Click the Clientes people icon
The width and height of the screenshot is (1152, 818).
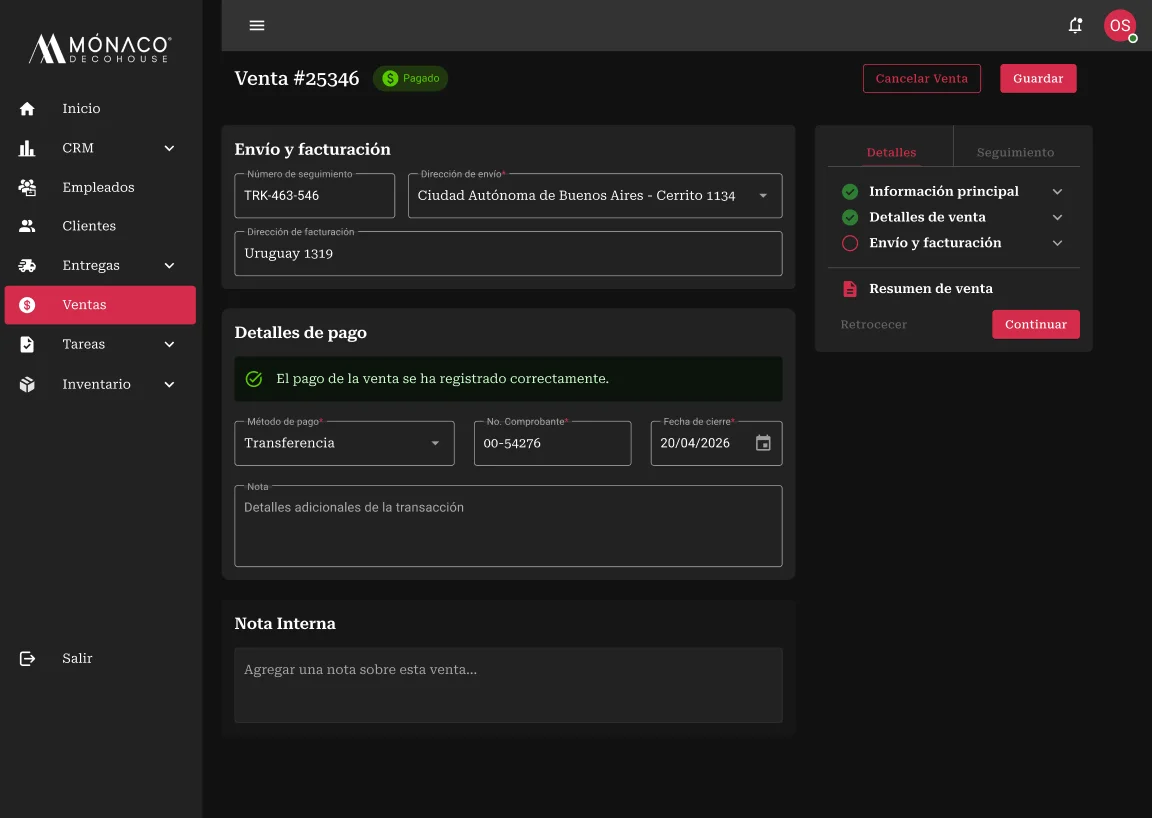click(27, 226)
